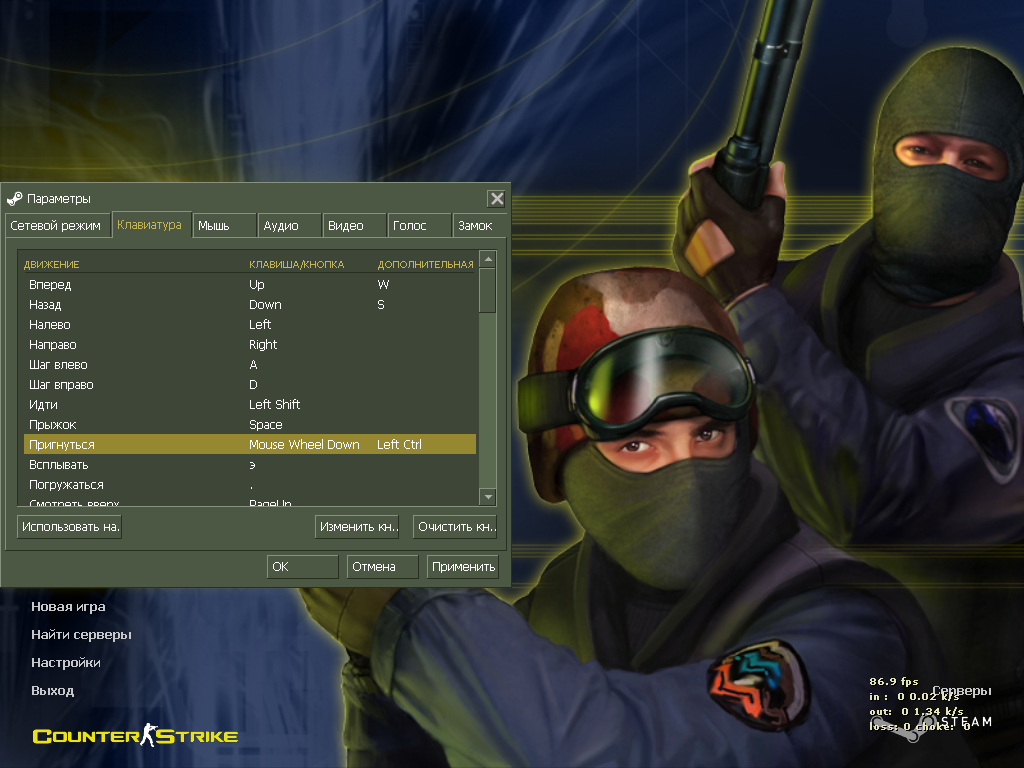
Task: Select the Прыжок action row
Action: click(249, 425)
